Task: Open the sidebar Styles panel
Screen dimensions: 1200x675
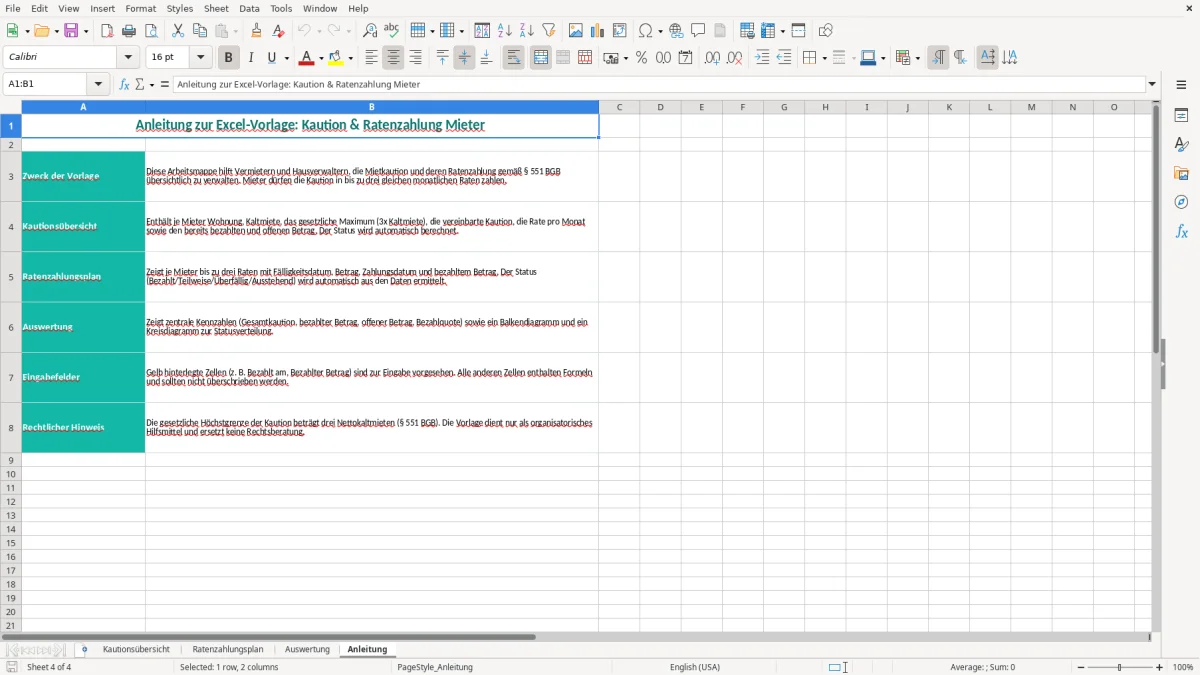Action: pos(1181,144)
